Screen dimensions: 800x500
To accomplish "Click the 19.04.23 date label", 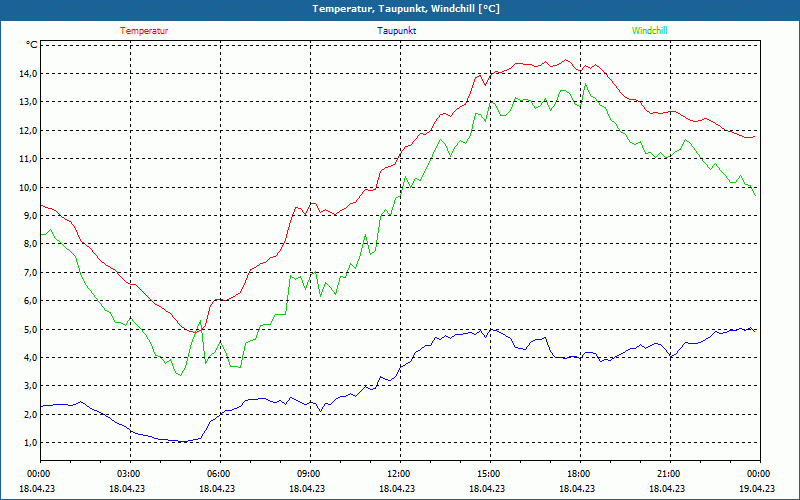I will [x=757, y=488].
